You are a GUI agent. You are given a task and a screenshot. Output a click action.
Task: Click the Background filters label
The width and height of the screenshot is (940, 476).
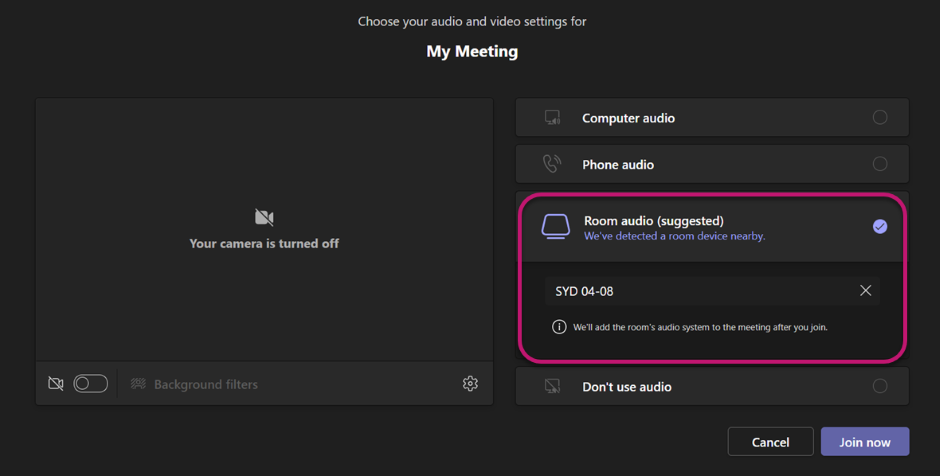point(206,384)
